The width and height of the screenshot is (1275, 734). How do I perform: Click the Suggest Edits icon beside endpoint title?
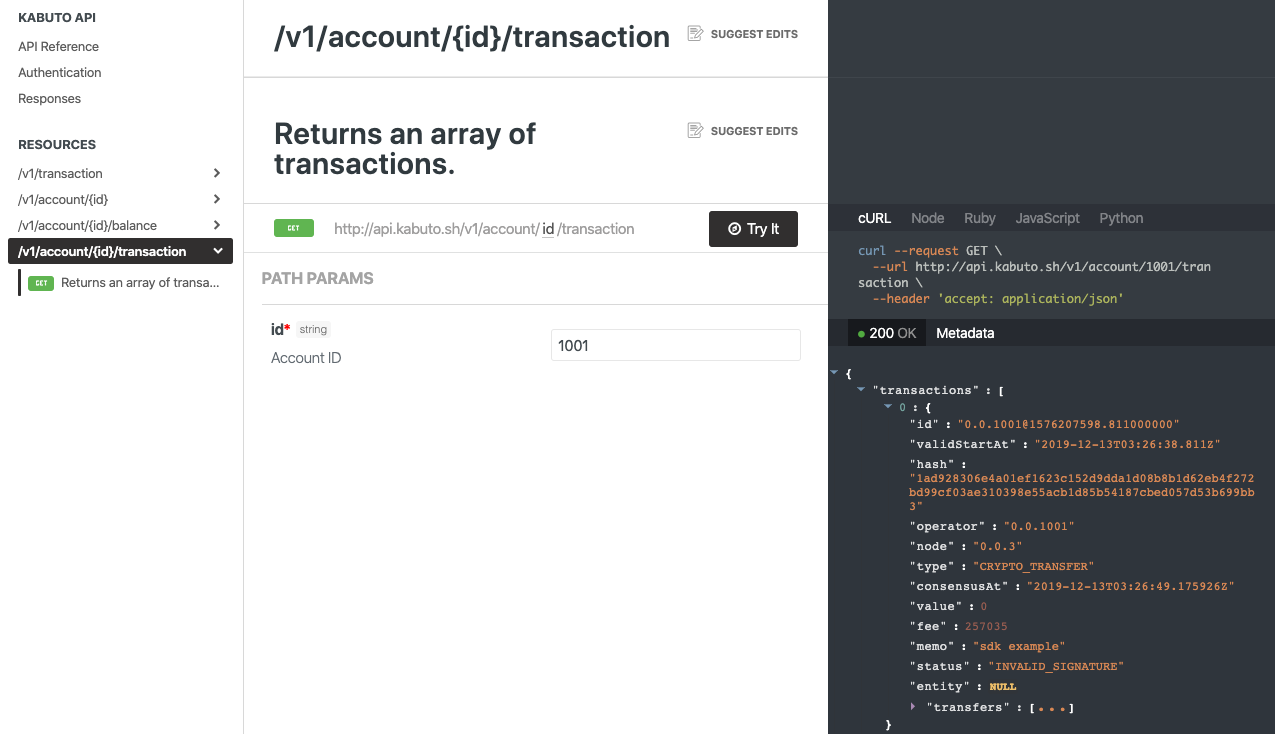point(696,34)
